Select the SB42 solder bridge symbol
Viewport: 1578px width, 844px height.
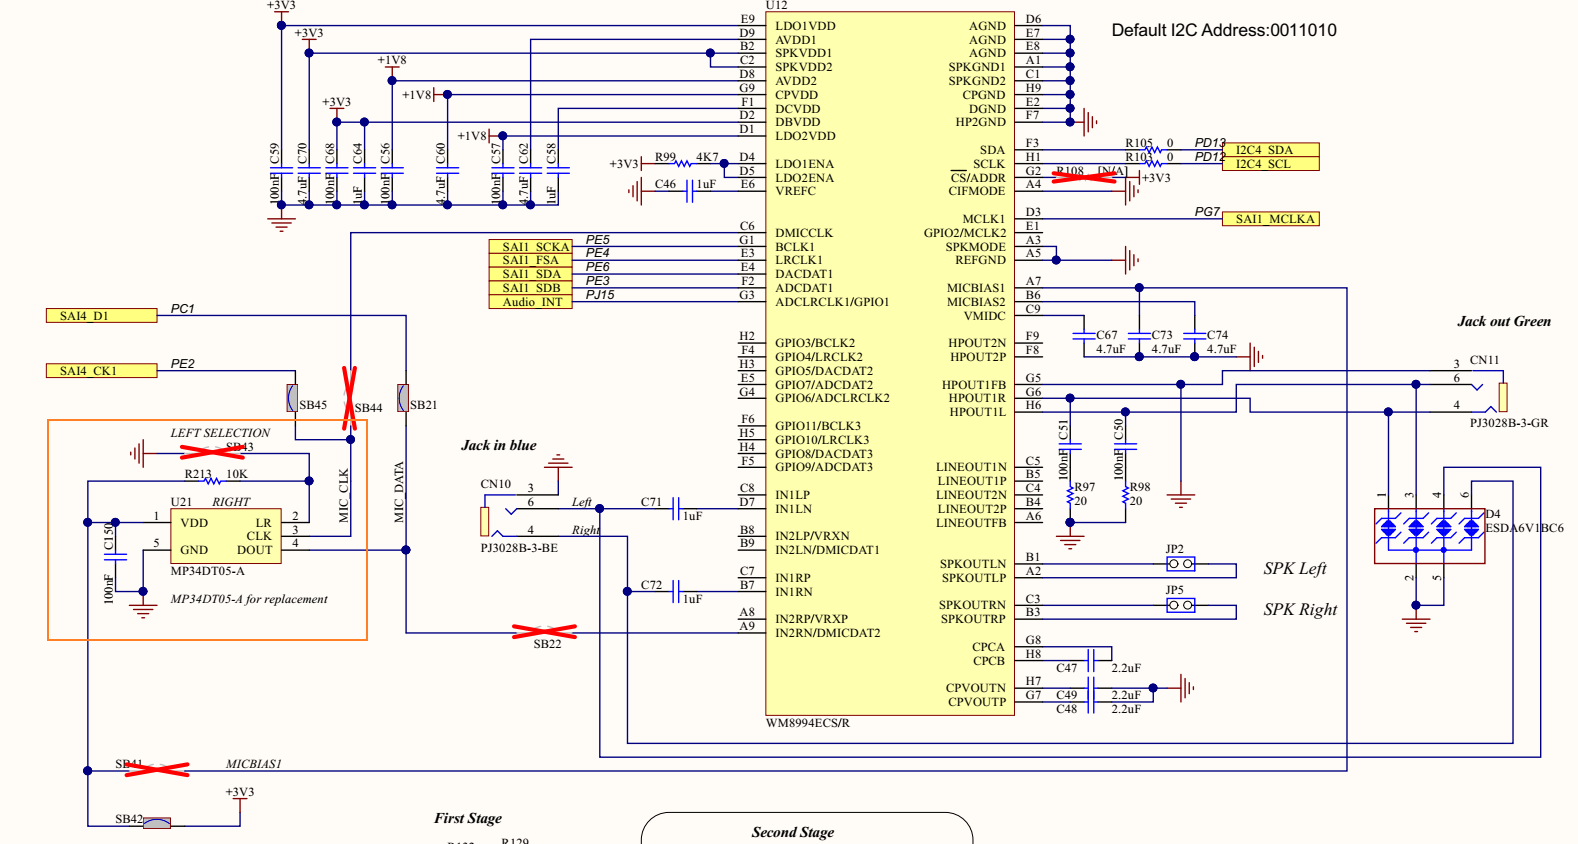(x=157, y=824)
